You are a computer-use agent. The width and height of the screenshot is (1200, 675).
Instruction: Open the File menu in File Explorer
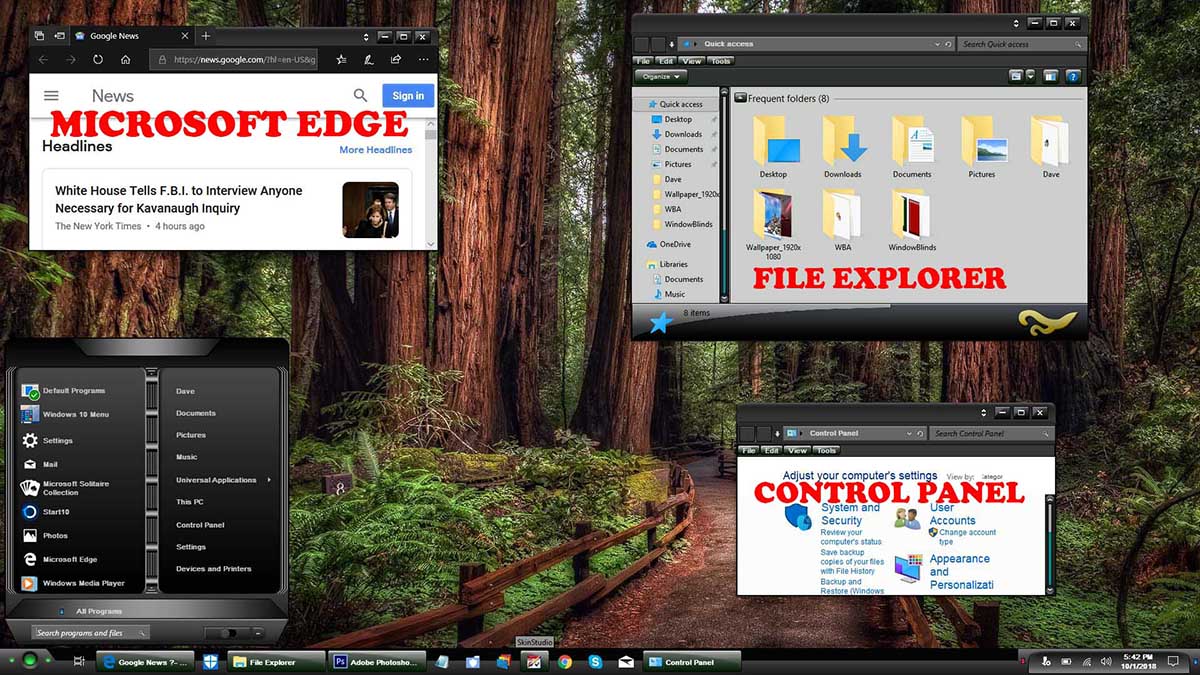coord(644,61)
